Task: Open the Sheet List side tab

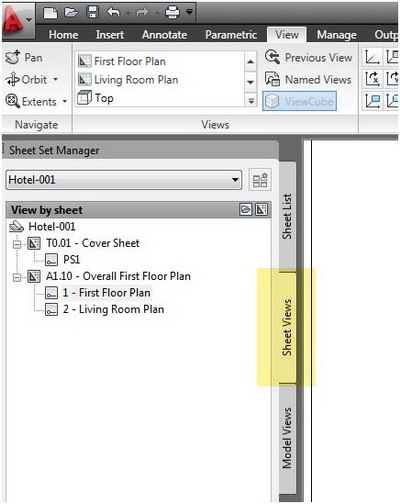Action: pos(287,216)
